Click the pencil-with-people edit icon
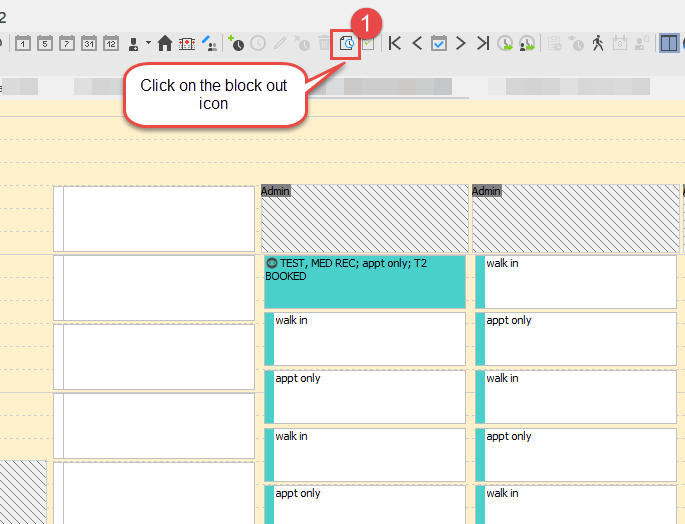The width and height of the screenshot is (685, 524). click(210, 43)
